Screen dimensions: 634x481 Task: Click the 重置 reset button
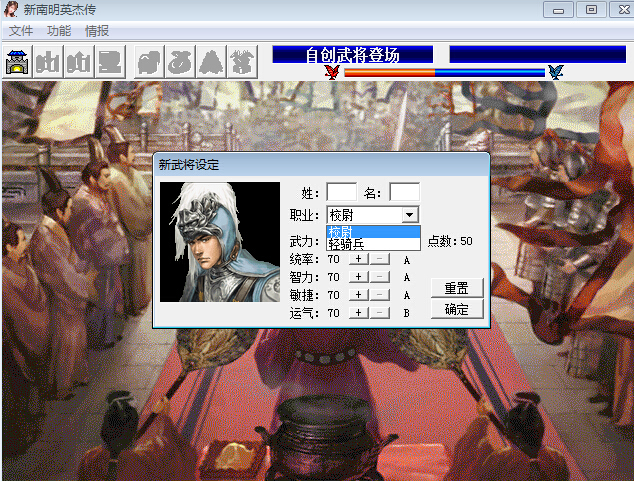coord(457,288)
